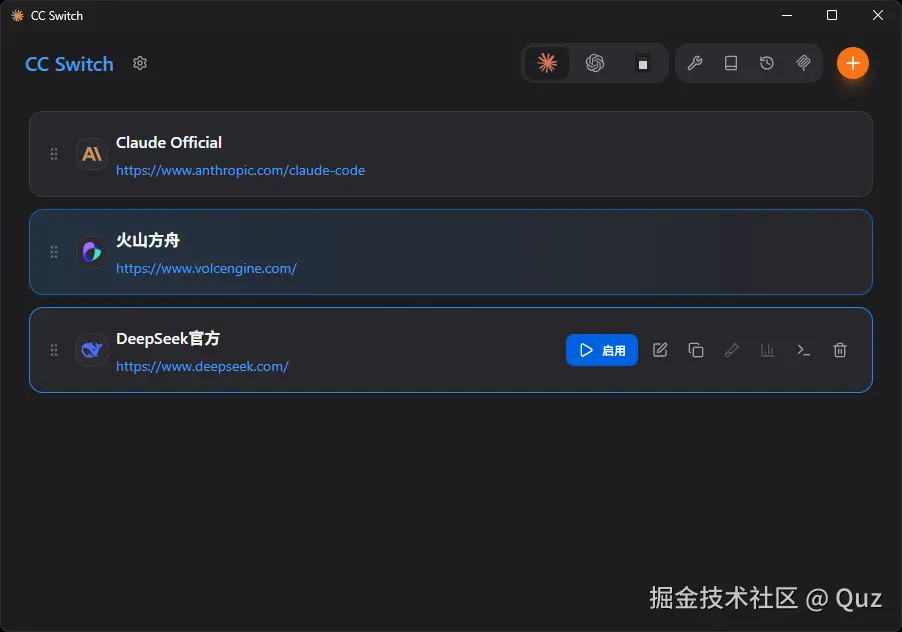Open the MCP paperclip-style icon

pyautogui.click(x=803, y=63)
